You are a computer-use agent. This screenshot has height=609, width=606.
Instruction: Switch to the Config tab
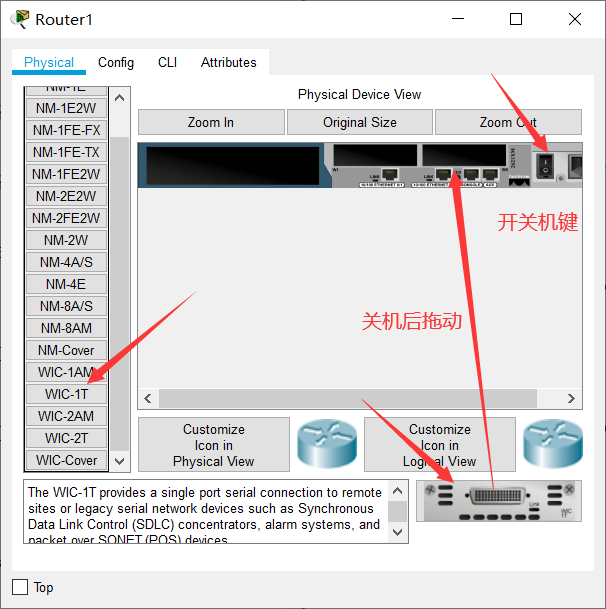[x=116, y=63]
